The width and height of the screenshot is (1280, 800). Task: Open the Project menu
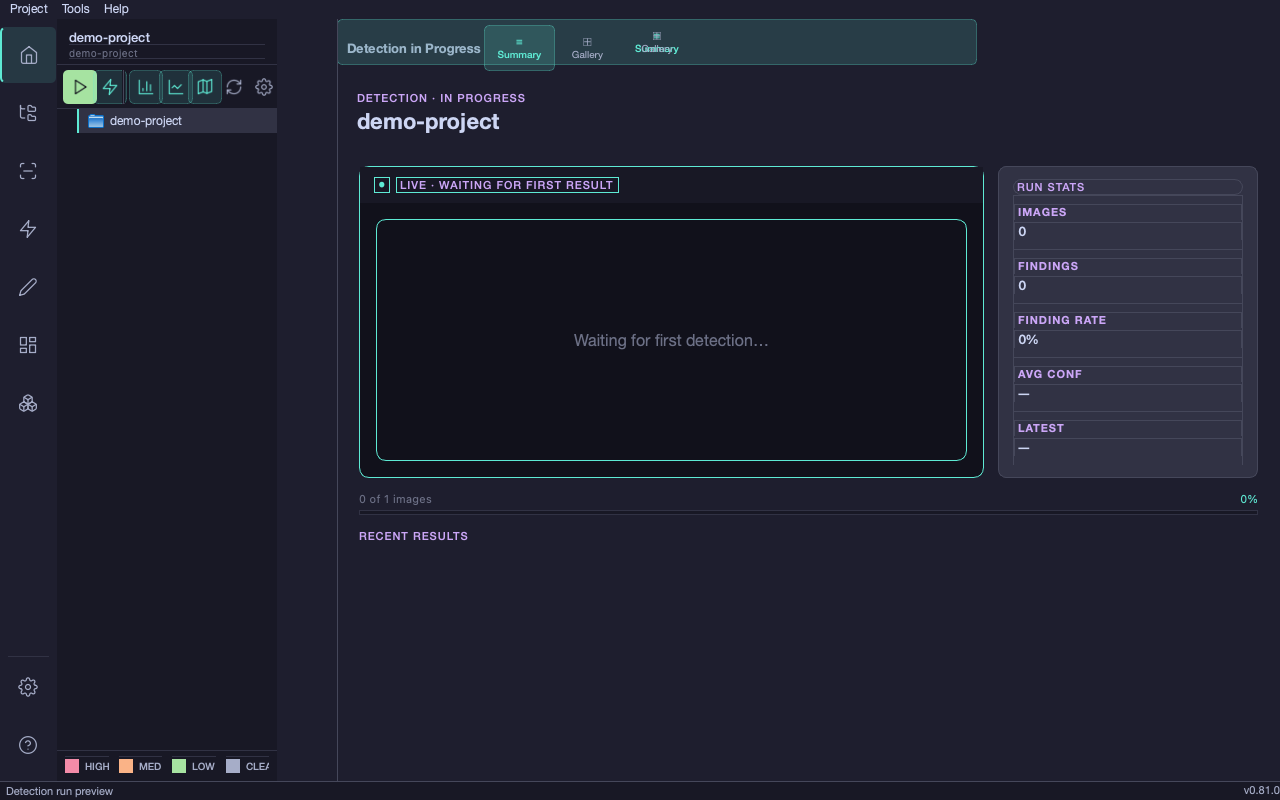tap(29, 8)
